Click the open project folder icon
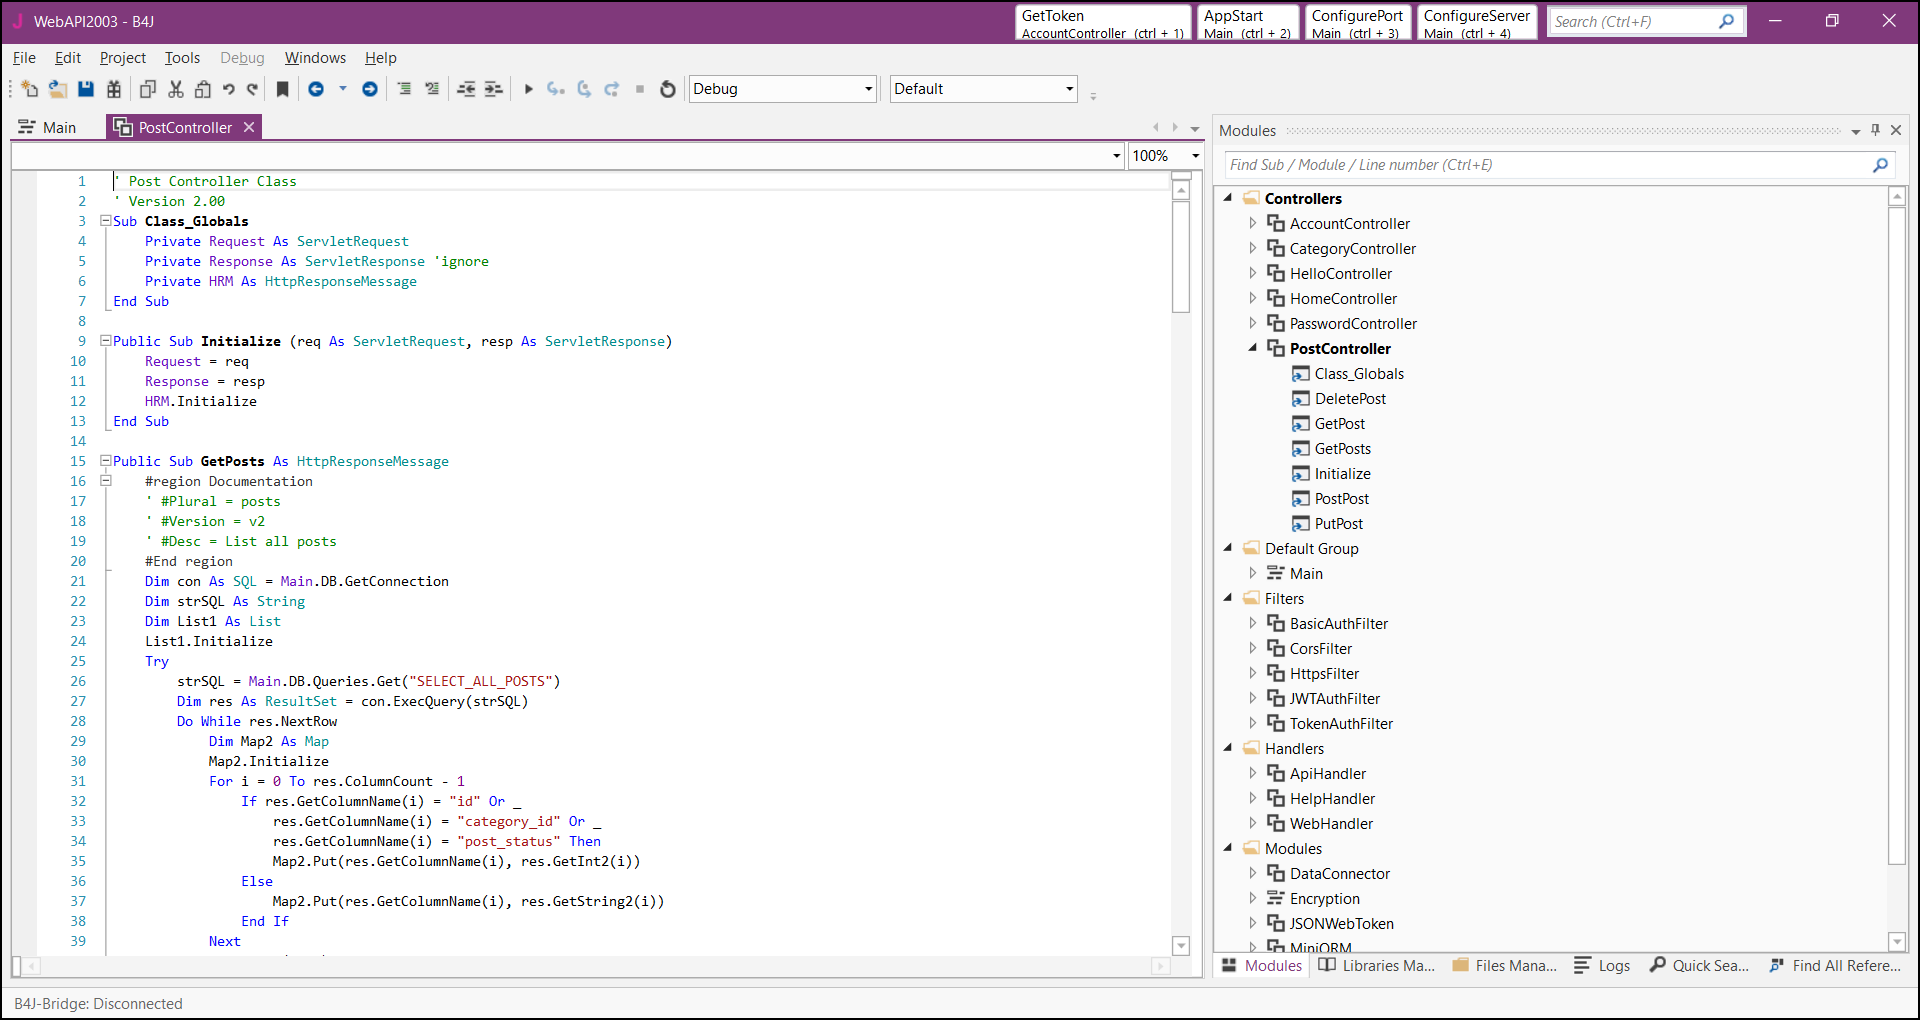Screen dimensions: 1920x1020 click(x=58, y=89)
